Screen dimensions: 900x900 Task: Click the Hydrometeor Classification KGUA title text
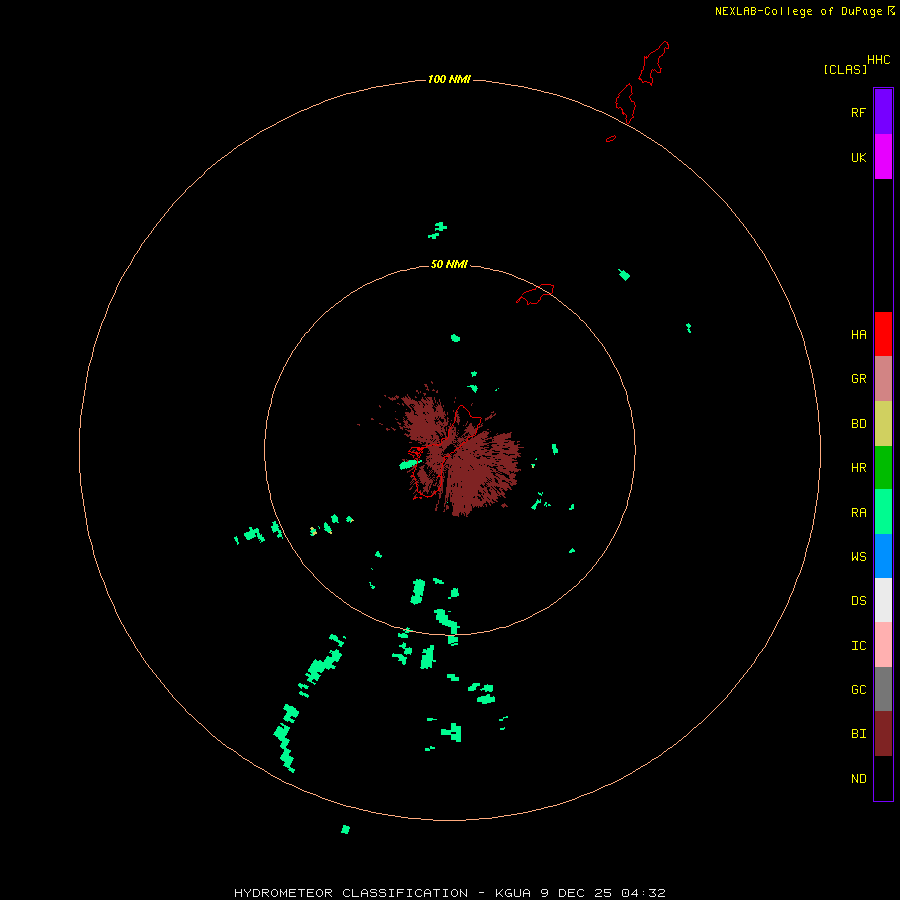pos(449,893)
